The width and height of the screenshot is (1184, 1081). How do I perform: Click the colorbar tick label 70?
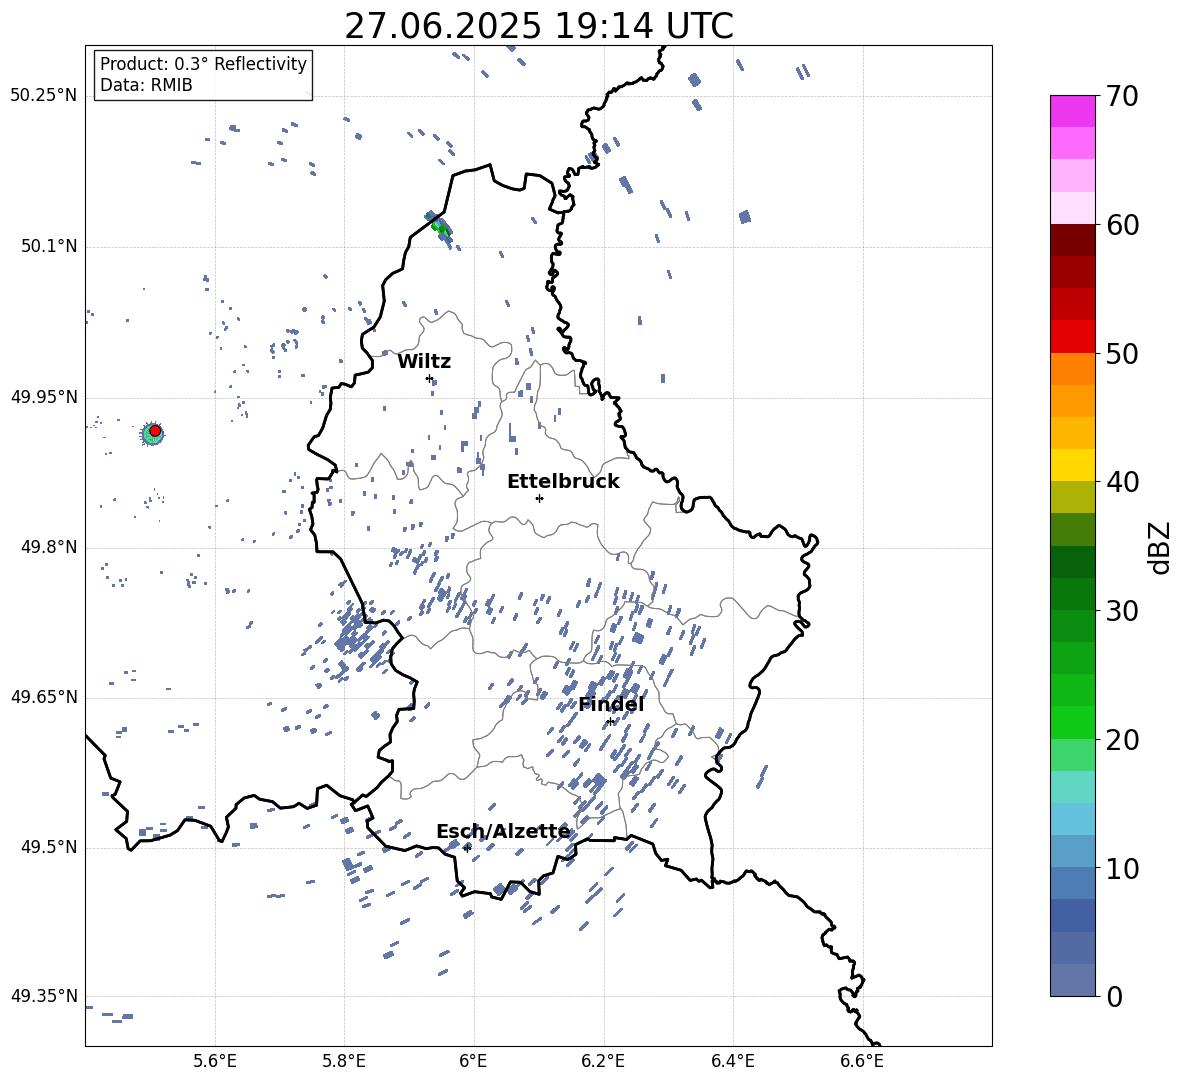[1121, 96]
